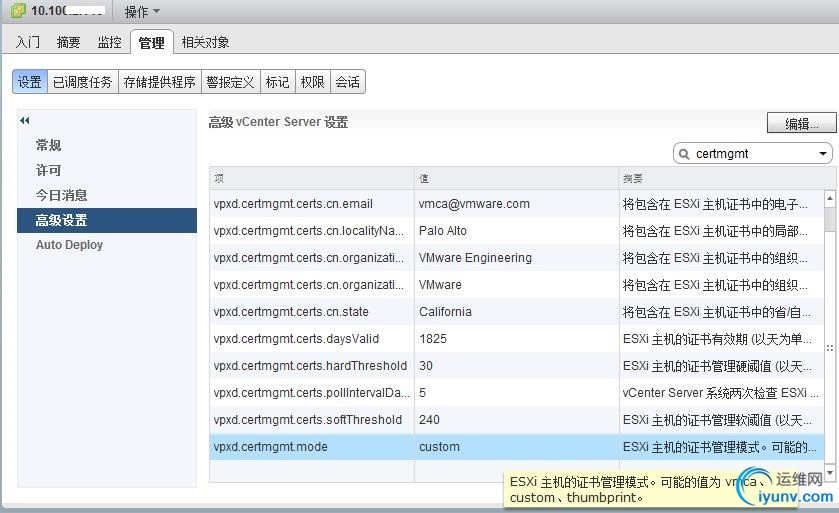839x513 pixels.
Task: Select 许可 in the settings sidebar
Action: 49,170
